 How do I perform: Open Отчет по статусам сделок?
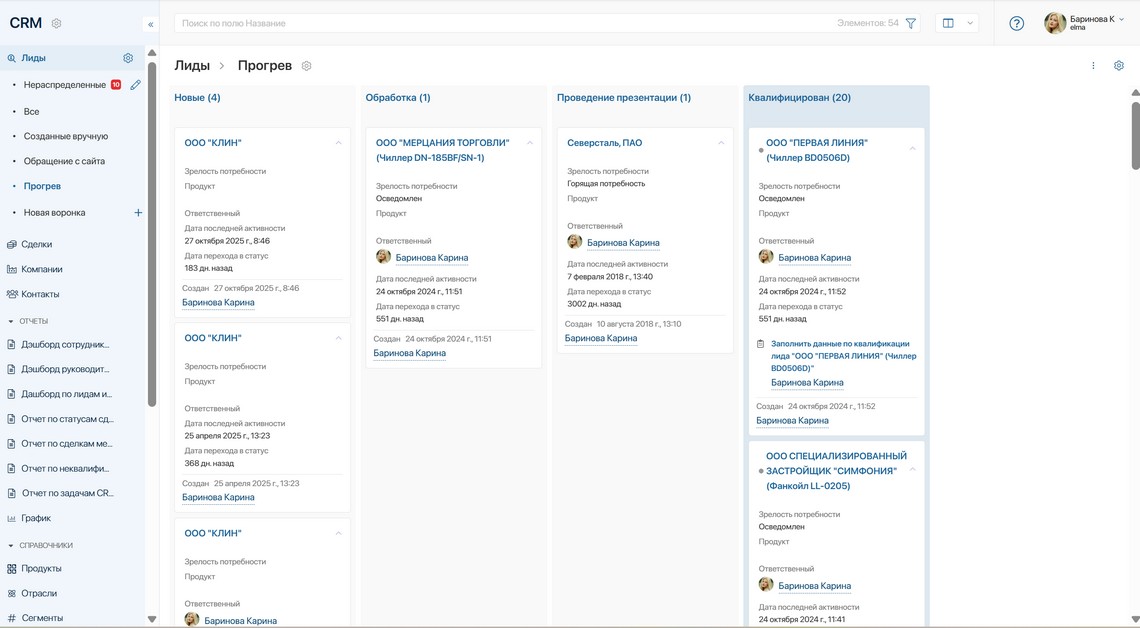tap(68, 419)
